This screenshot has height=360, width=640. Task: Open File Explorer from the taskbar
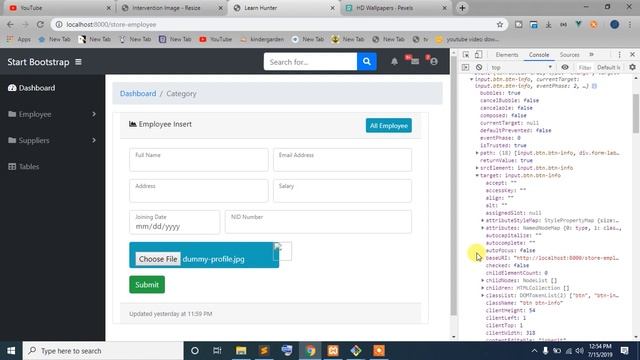click(x=241, y=351)
